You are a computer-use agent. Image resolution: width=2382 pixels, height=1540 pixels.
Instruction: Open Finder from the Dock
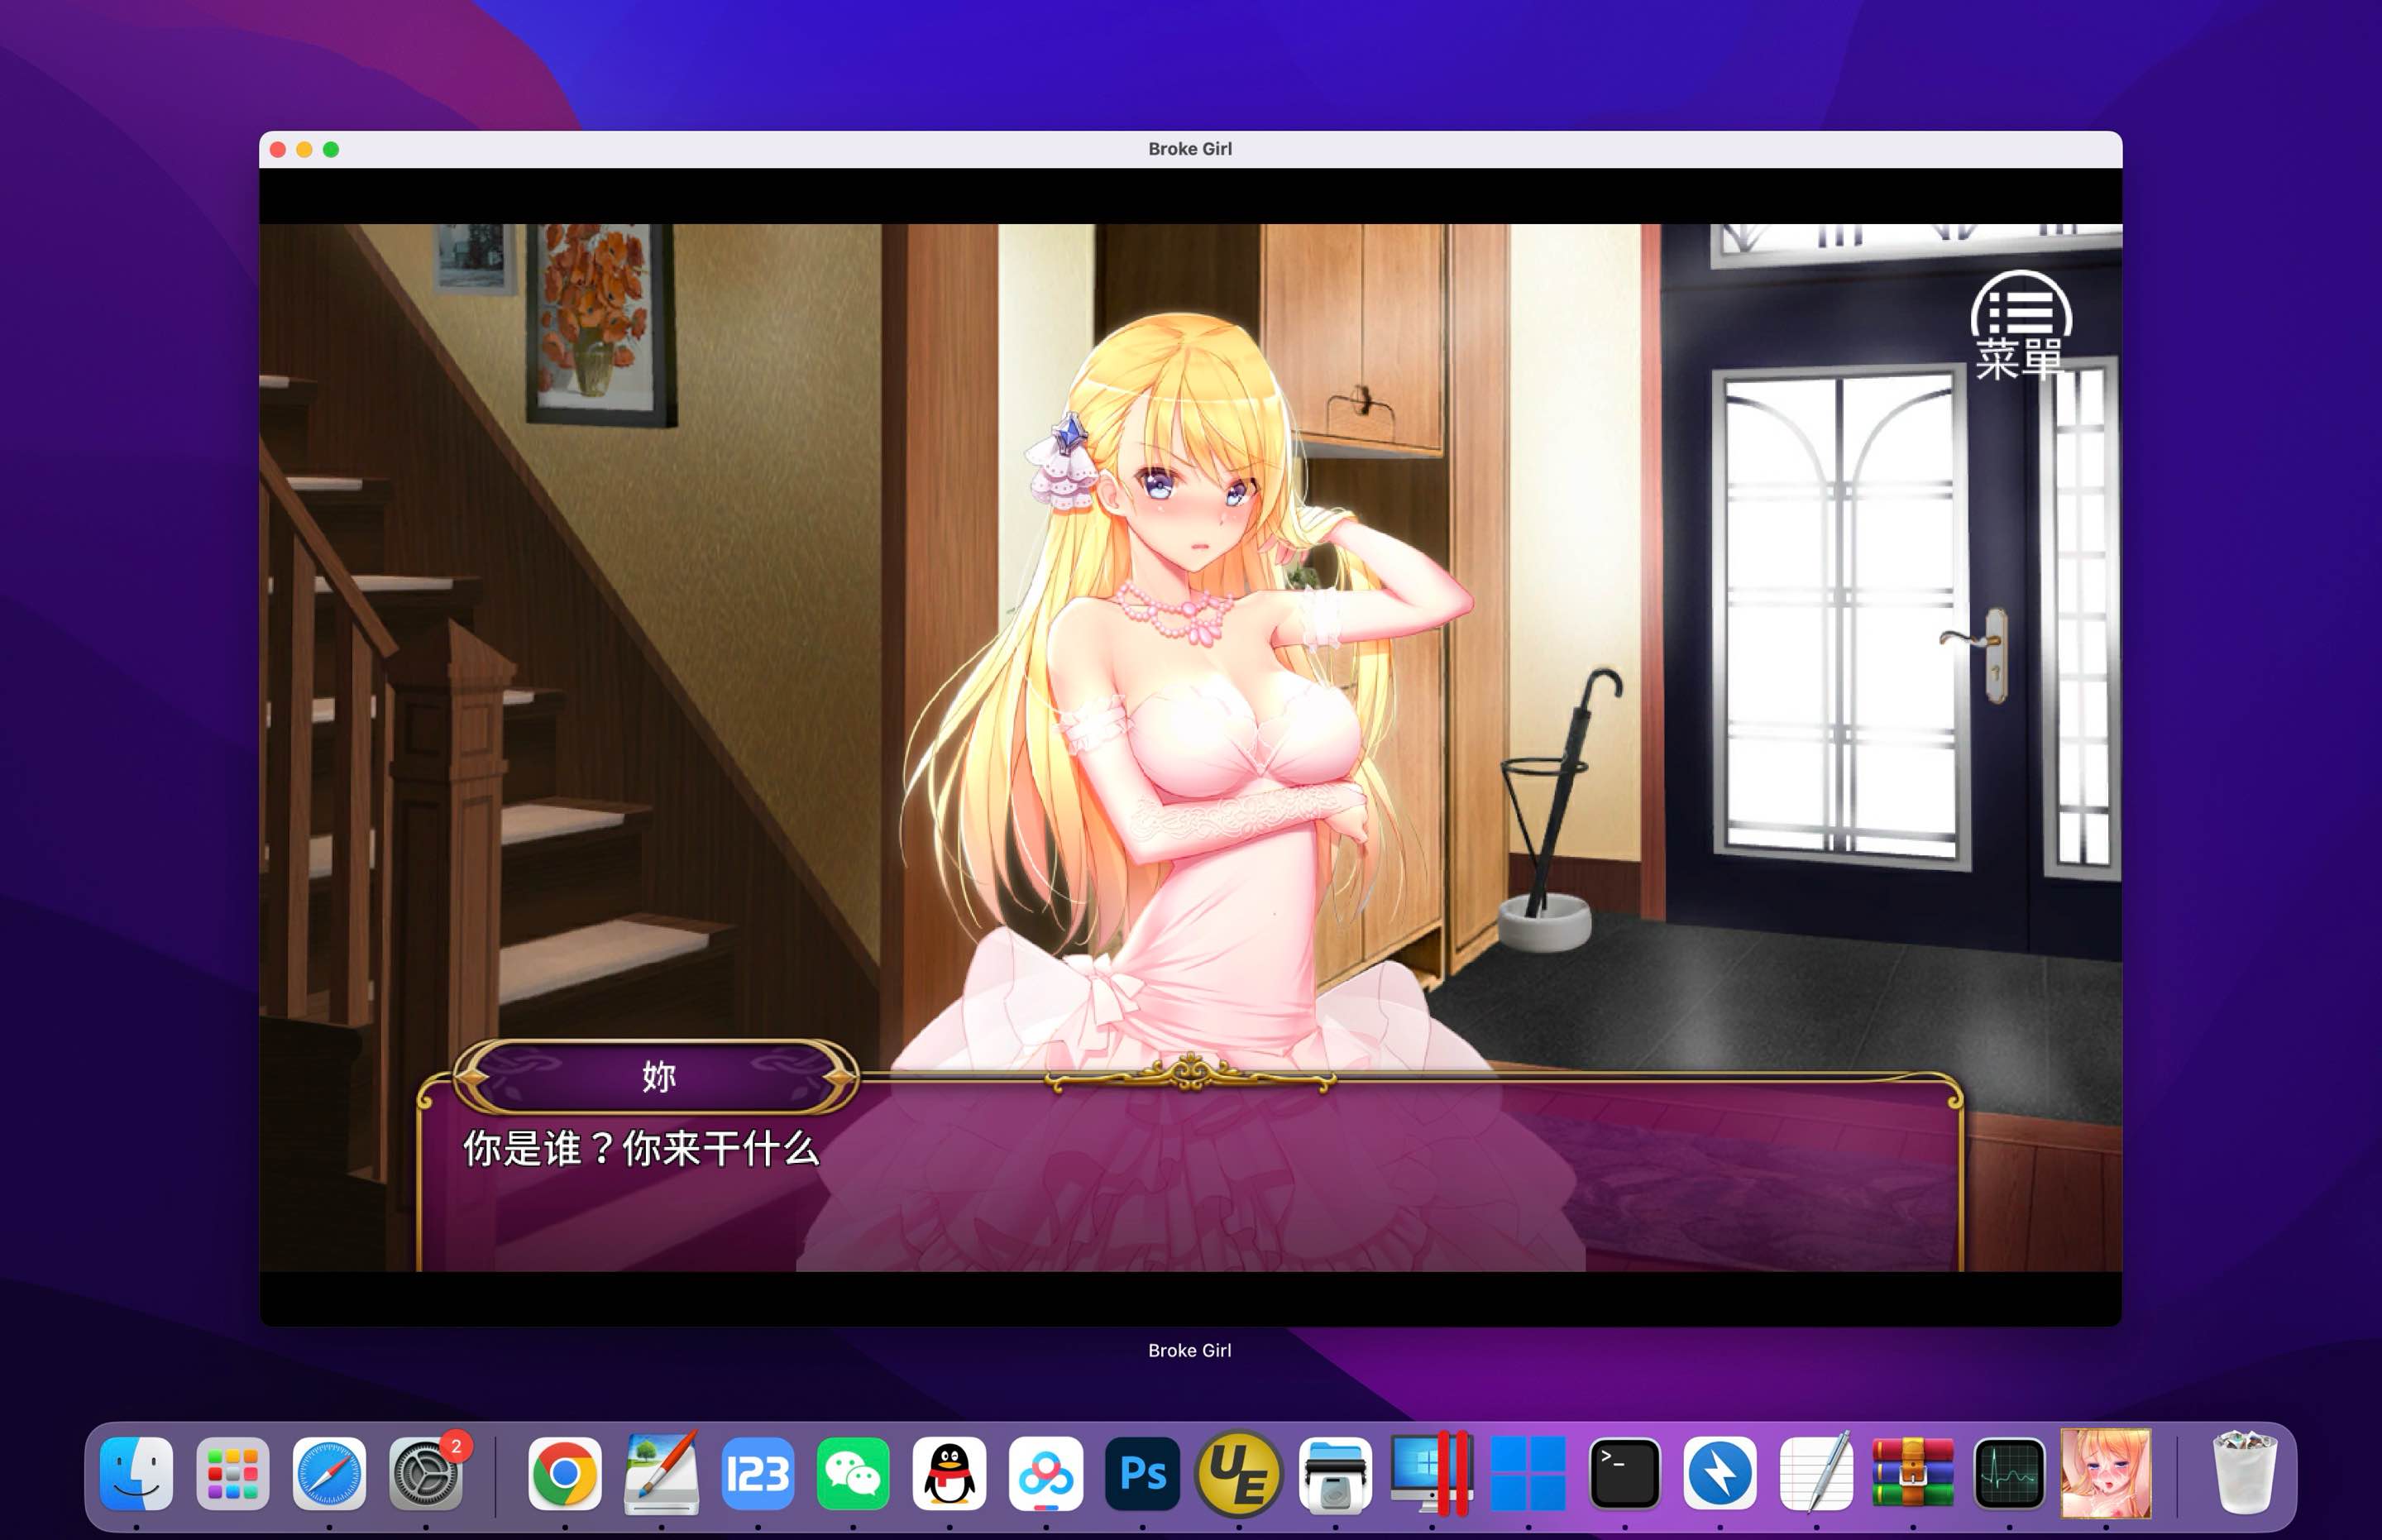[x=137, y=1474]
